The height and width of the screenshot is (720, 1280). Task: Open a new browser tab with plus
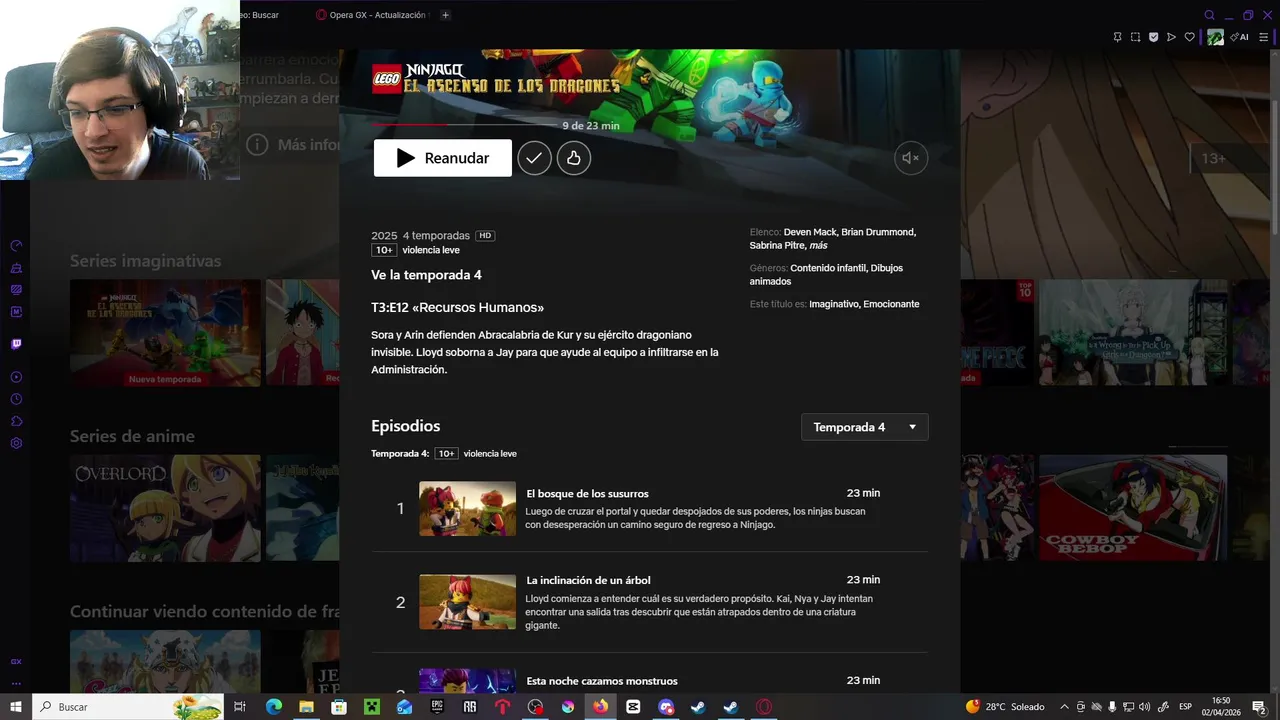click(x=446, y=15)
